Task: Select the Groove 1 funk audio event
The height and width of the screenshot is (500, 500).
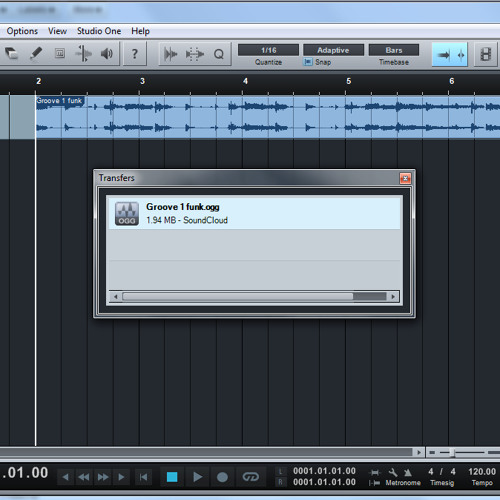Action: click(268, 117)
